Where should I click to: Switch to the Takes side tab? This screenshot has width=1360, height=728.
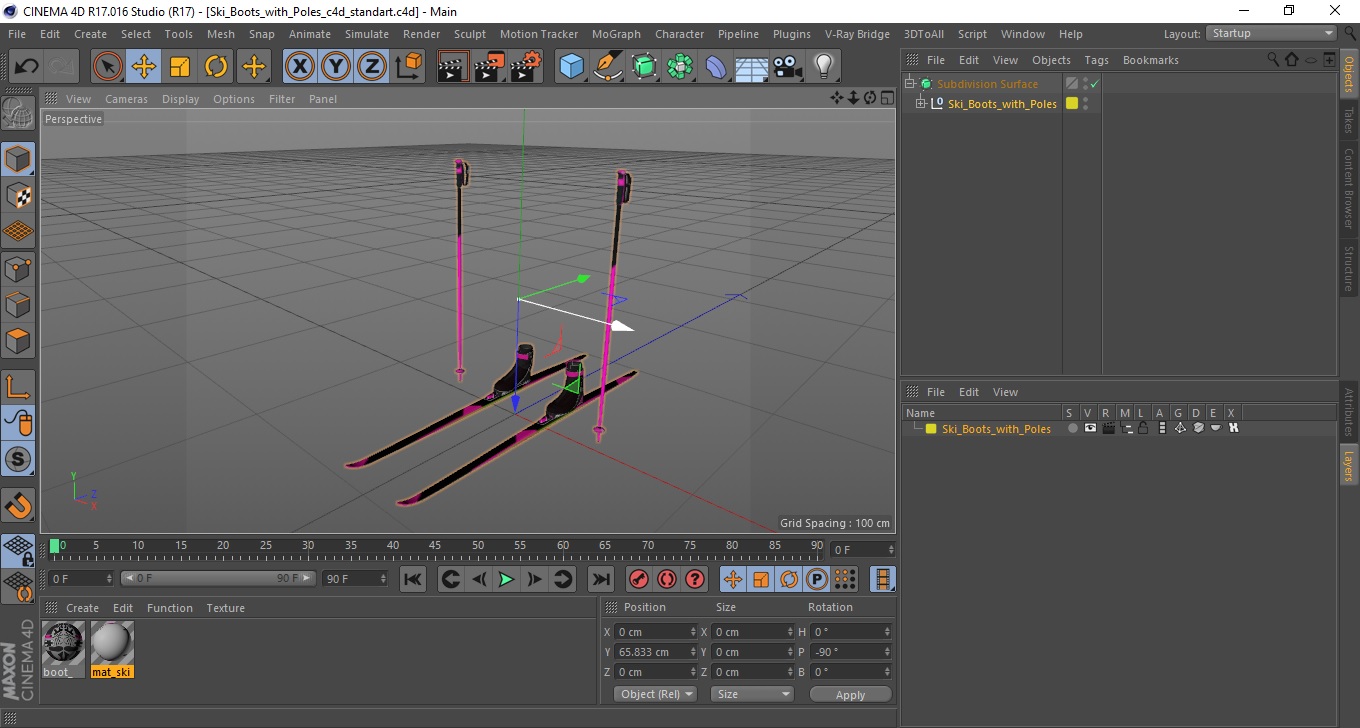pos(1349,121)
